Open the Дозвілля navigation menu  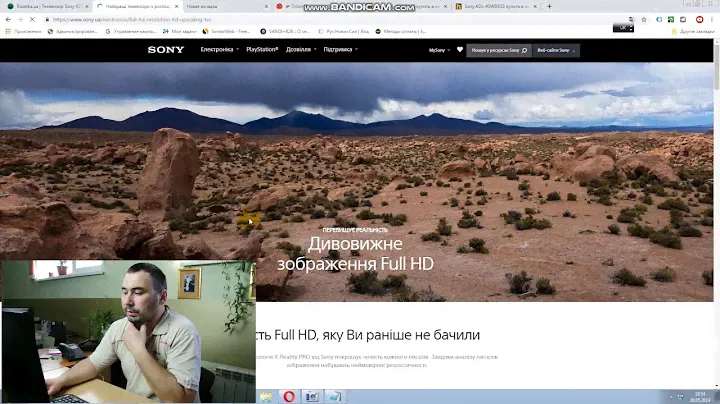tap(300, 49)
